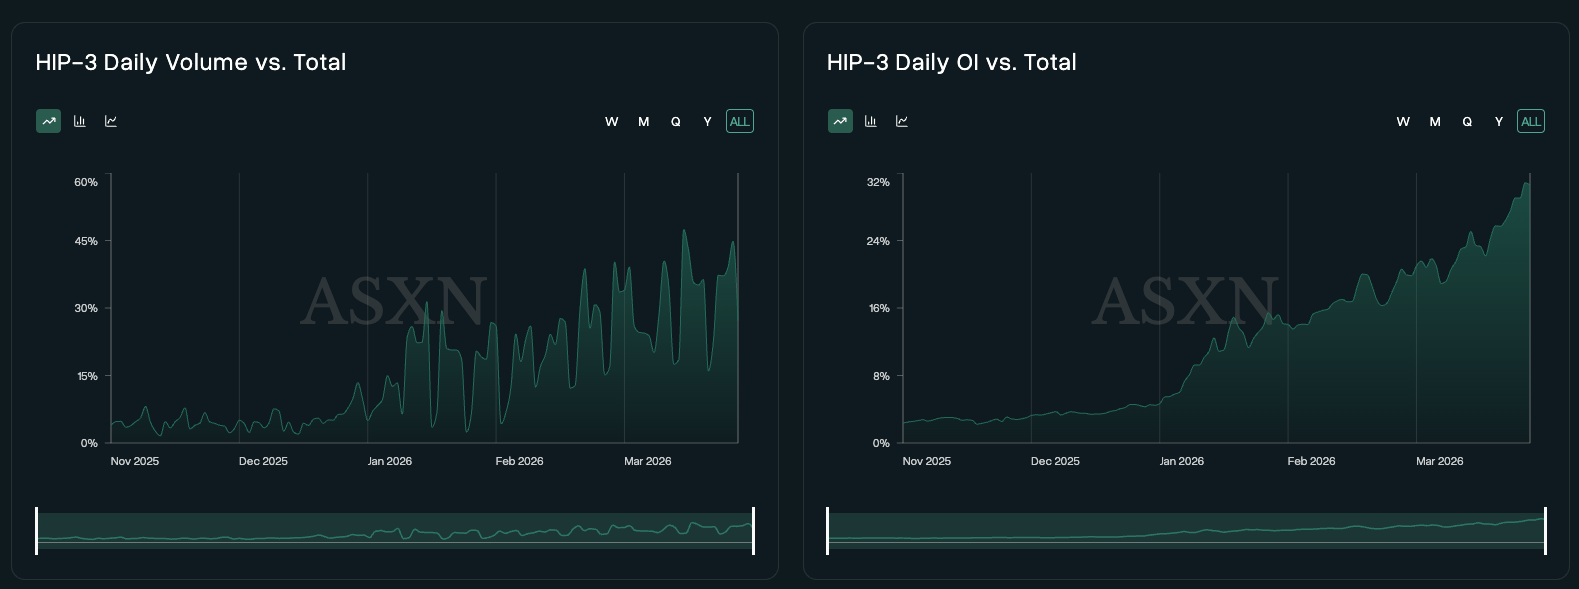
Task: Switch Daily Volume chart to line view
Action: 111,121
